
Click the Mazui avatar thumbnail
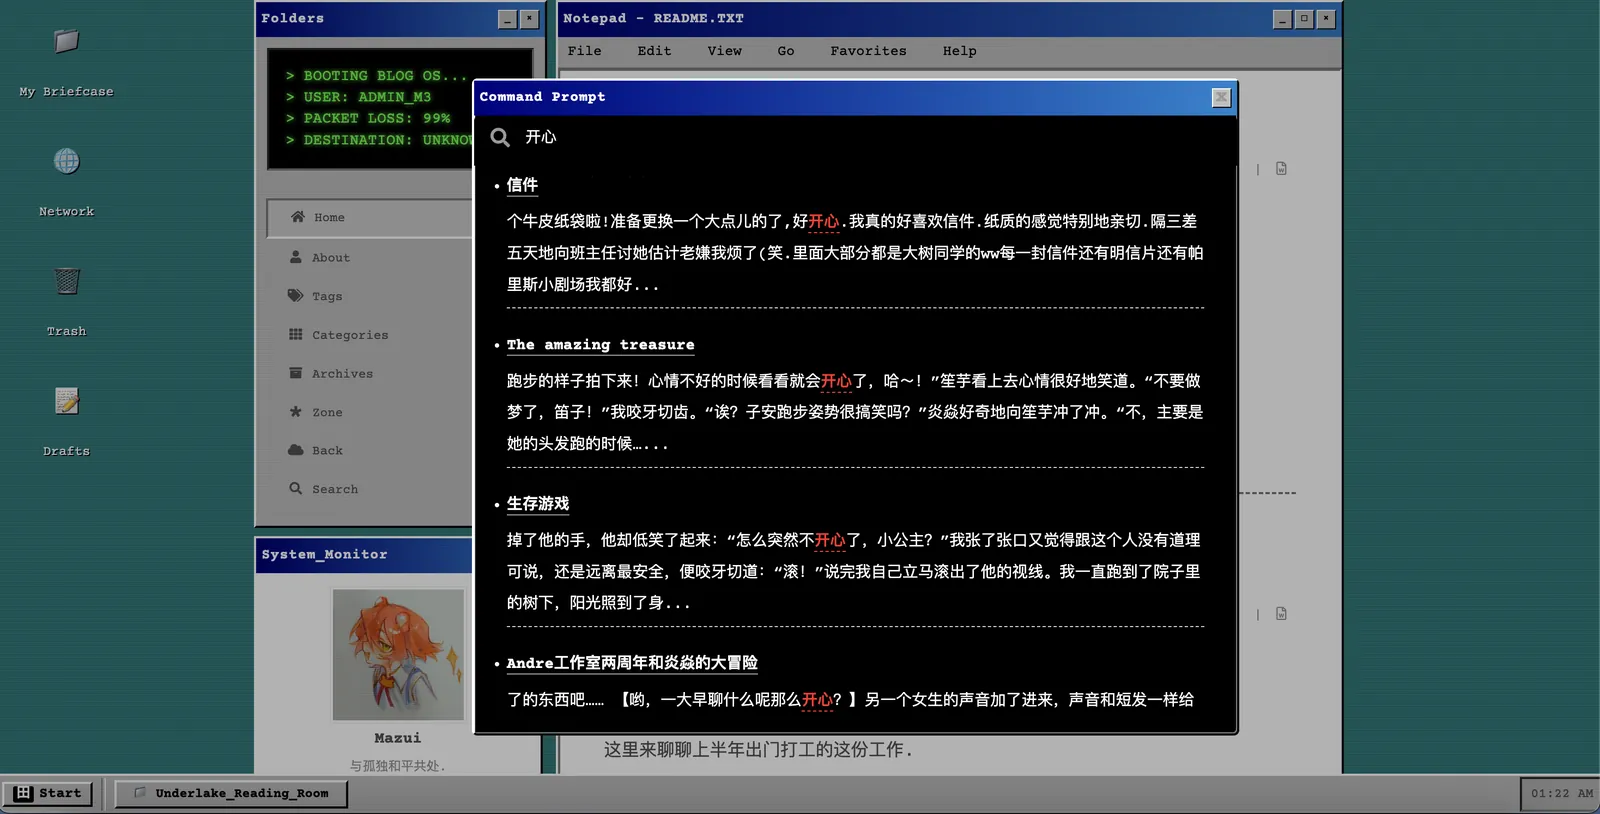(x=398, y=654)
